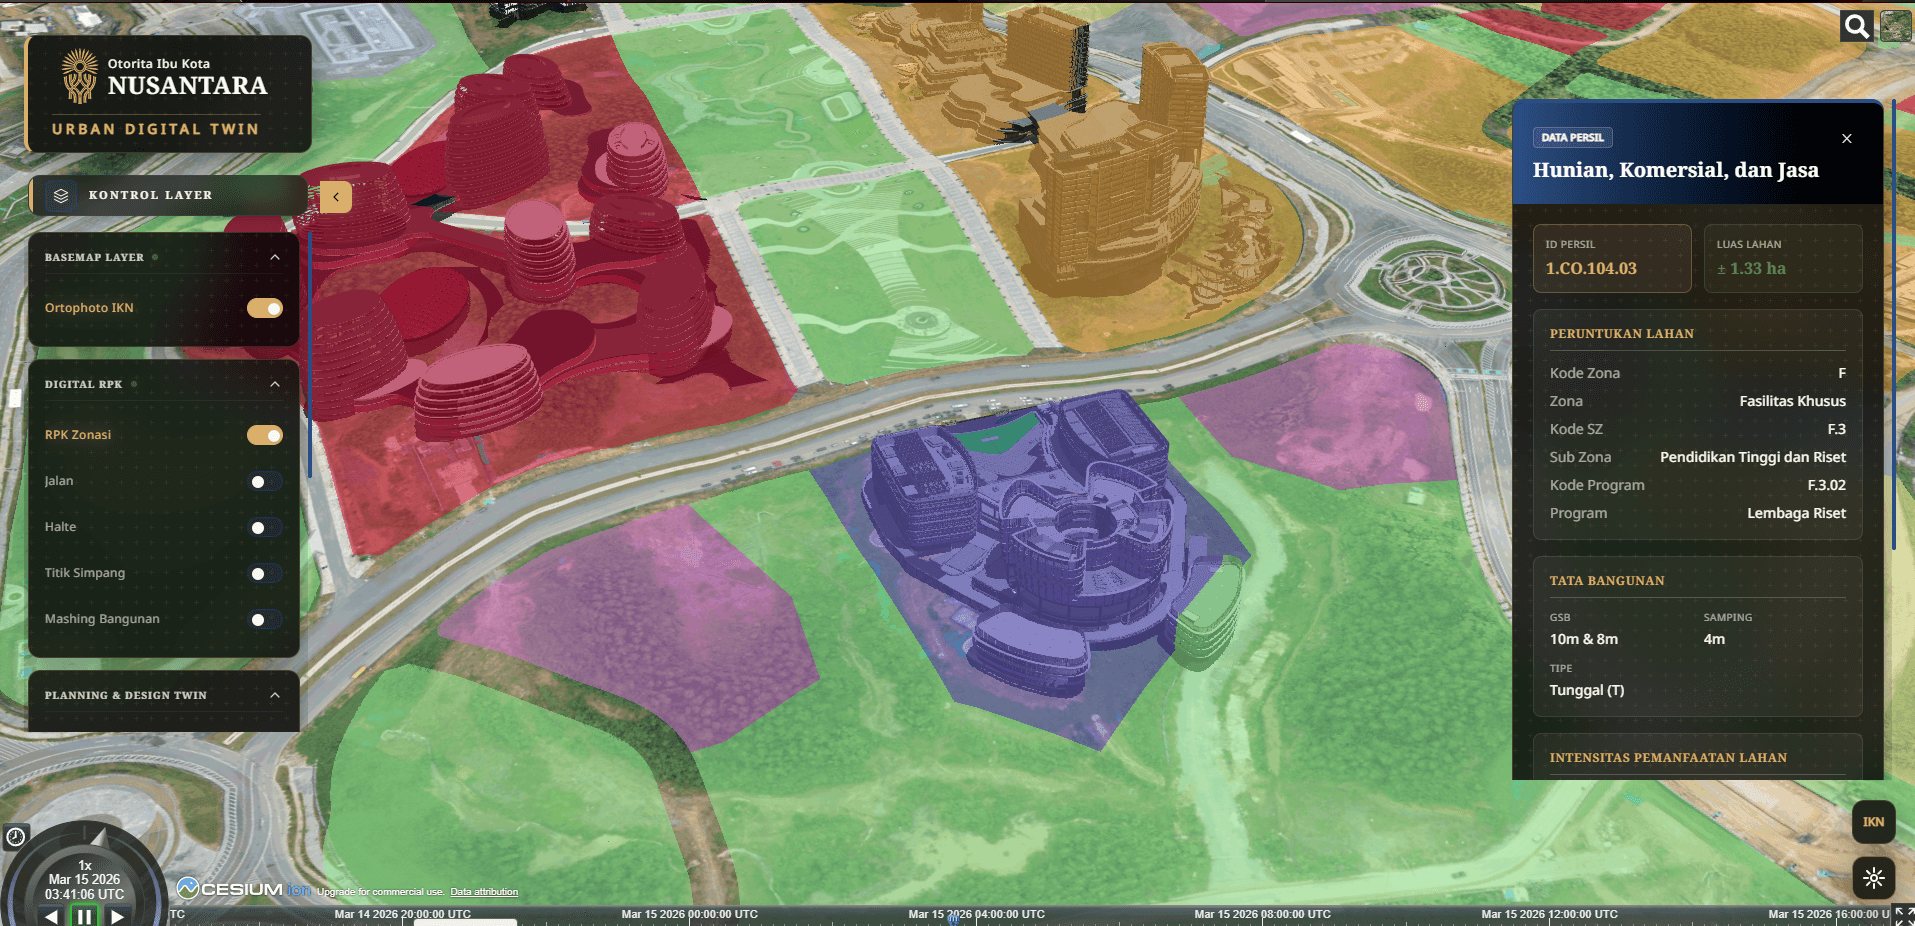Click timeline at Mar 14 2026 20:00:00 UTC
The image size is (1915, 926).
[x=402, y=915]
